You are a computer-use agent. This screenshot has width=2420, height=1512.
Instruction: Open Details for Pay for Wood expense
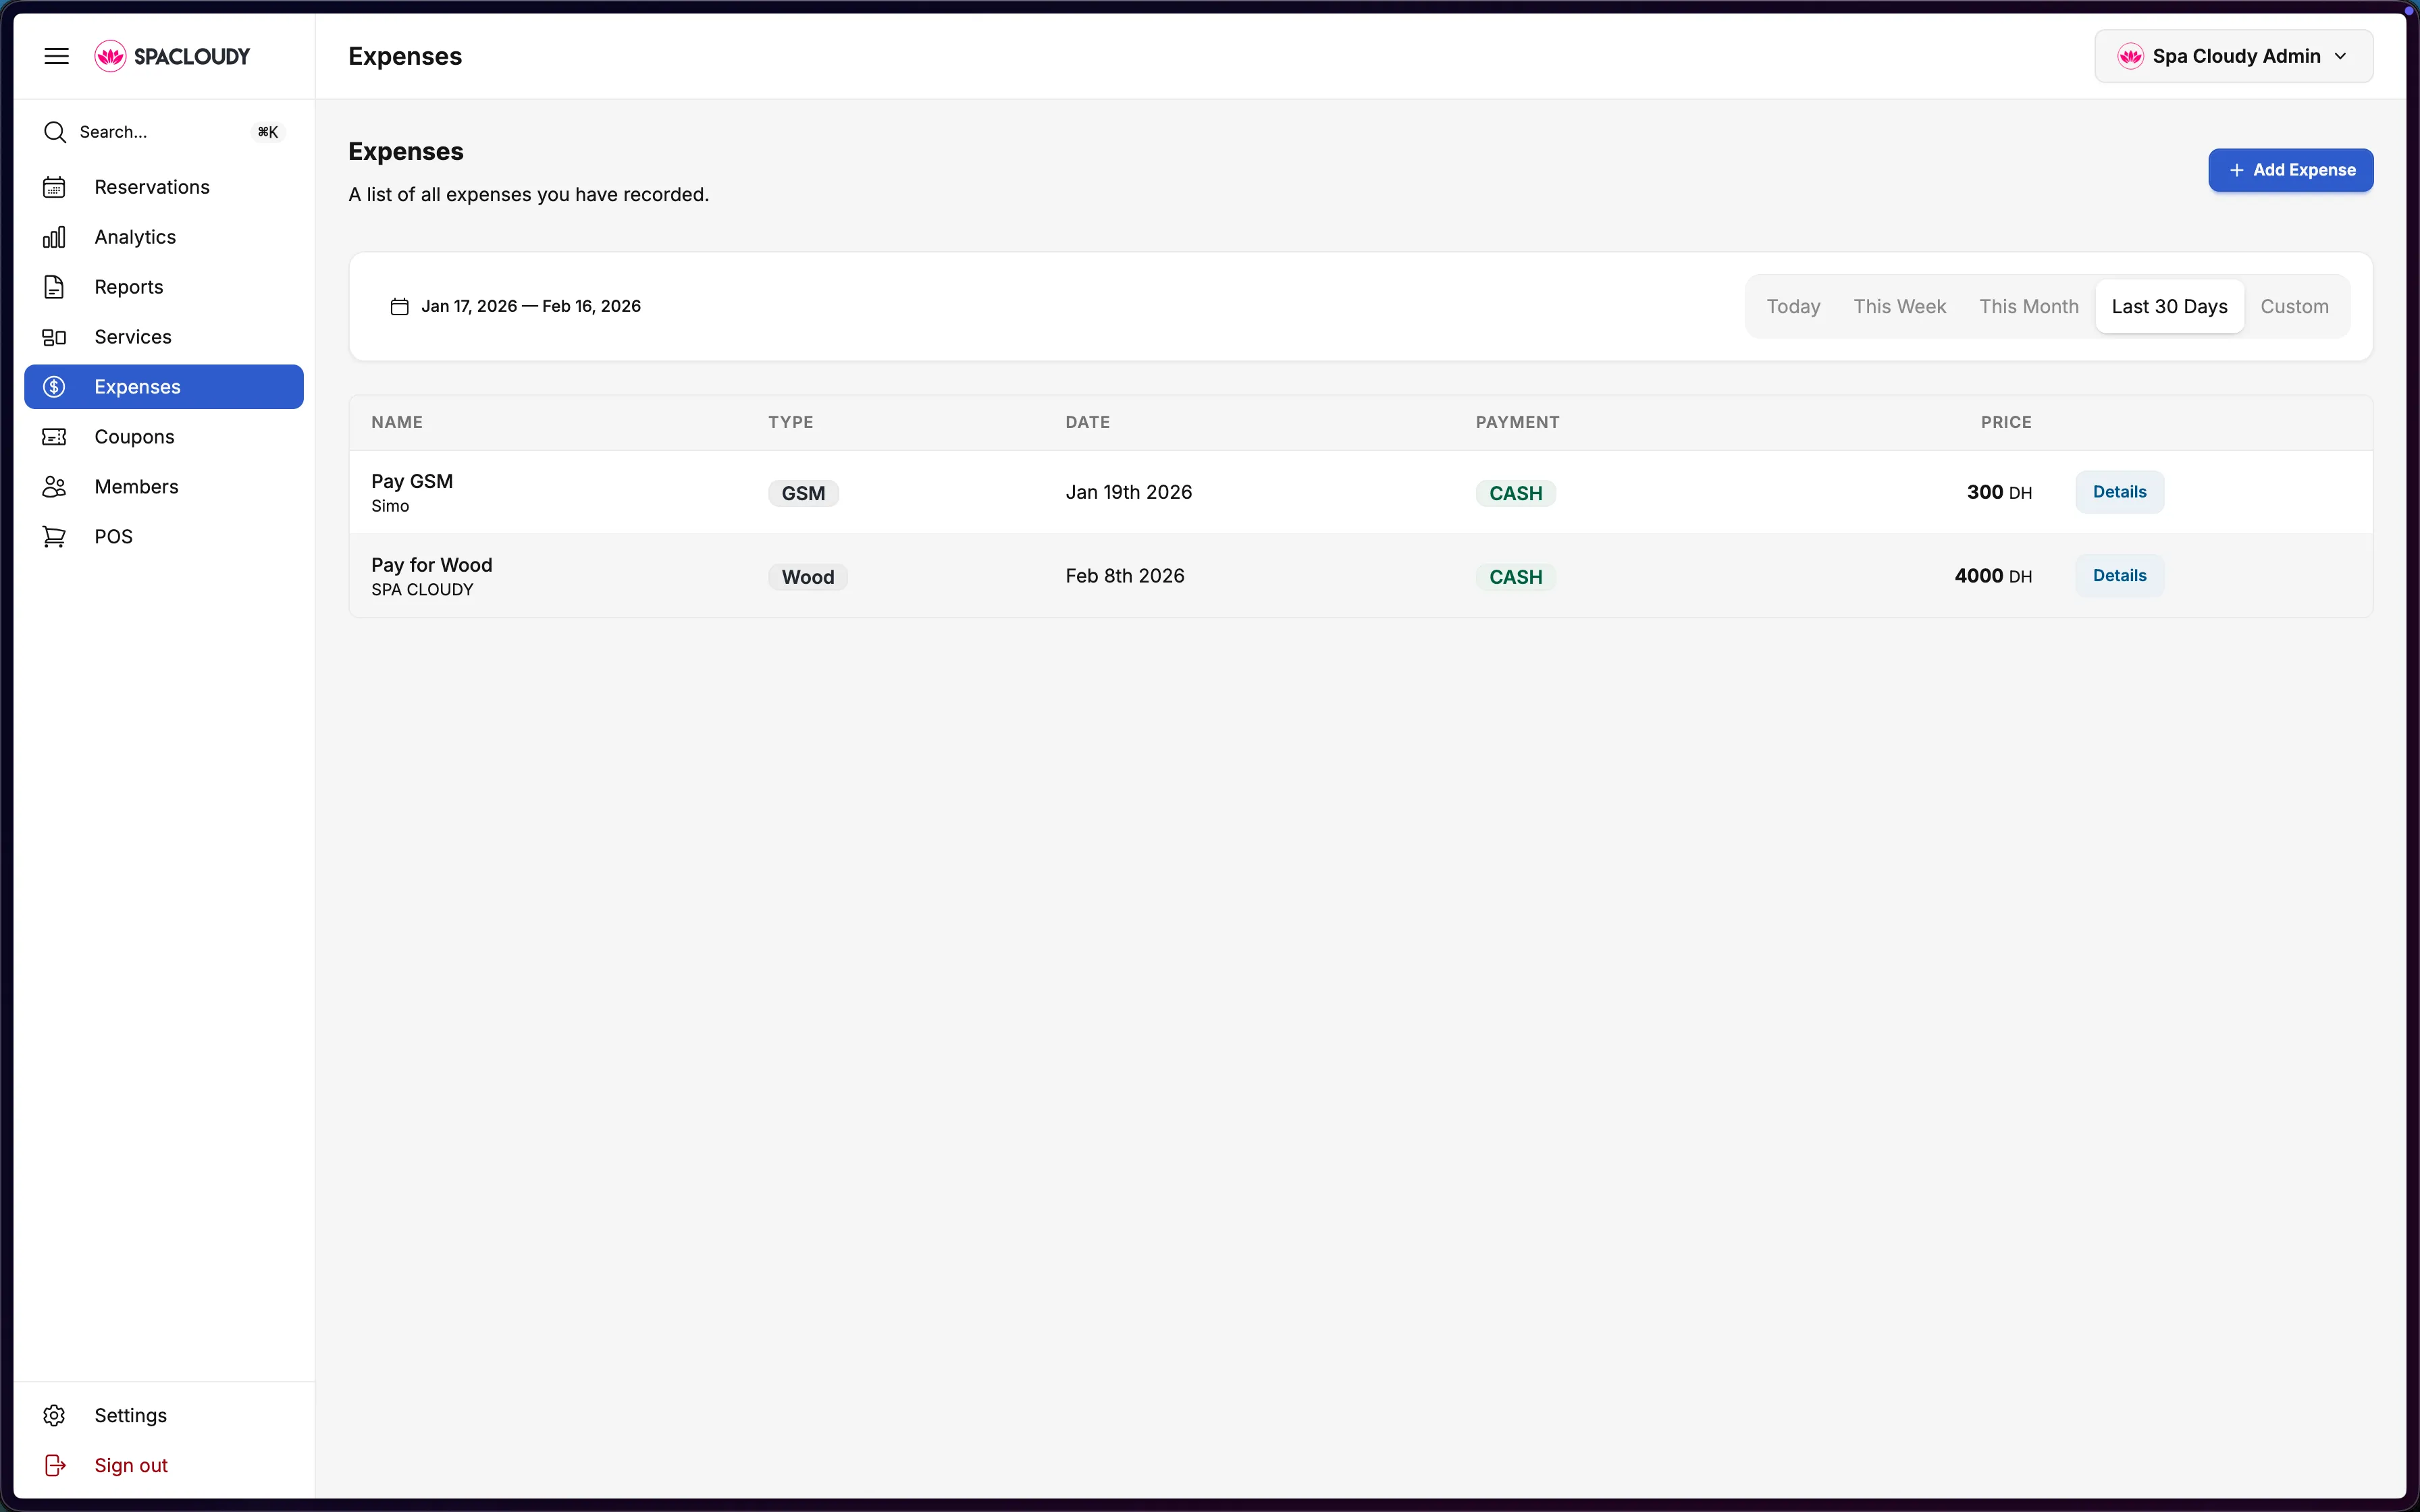2119,575
